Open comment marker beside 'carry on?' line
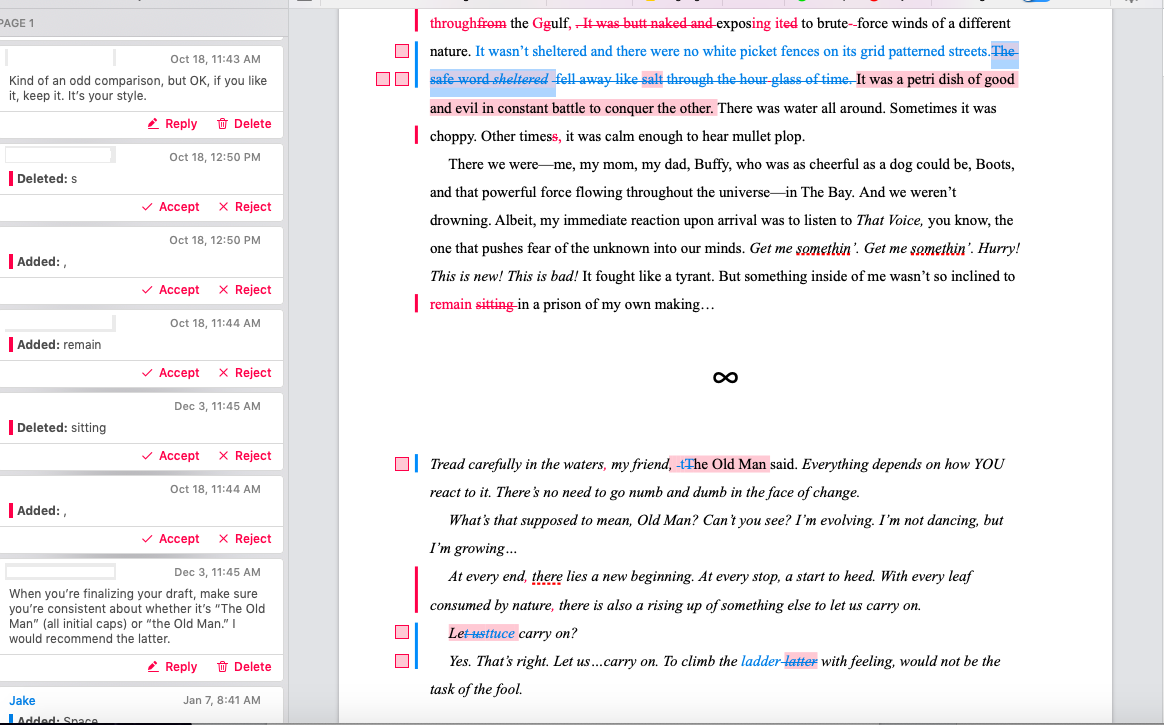Screen dimensions: 1164x725 pyautogui.click(x=402, y=632)
